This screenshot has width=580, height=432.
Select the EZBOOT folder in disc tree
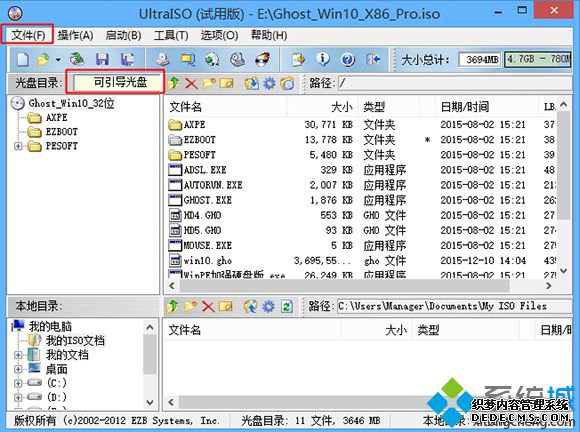click(x=61, y=132)
